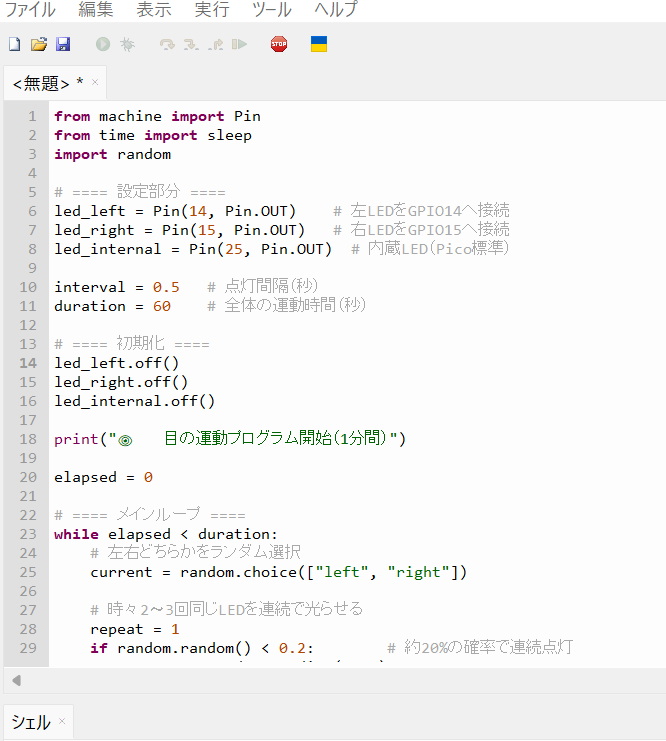Click the horizontal scrollbar left arrow
Viewport: 666px width, 741px height.
[x=16, y=680]
